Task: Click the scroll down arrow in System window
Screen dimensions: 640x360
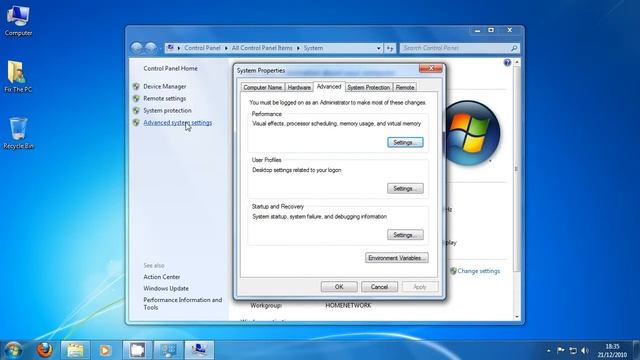Action: click(x=517, y=317)
